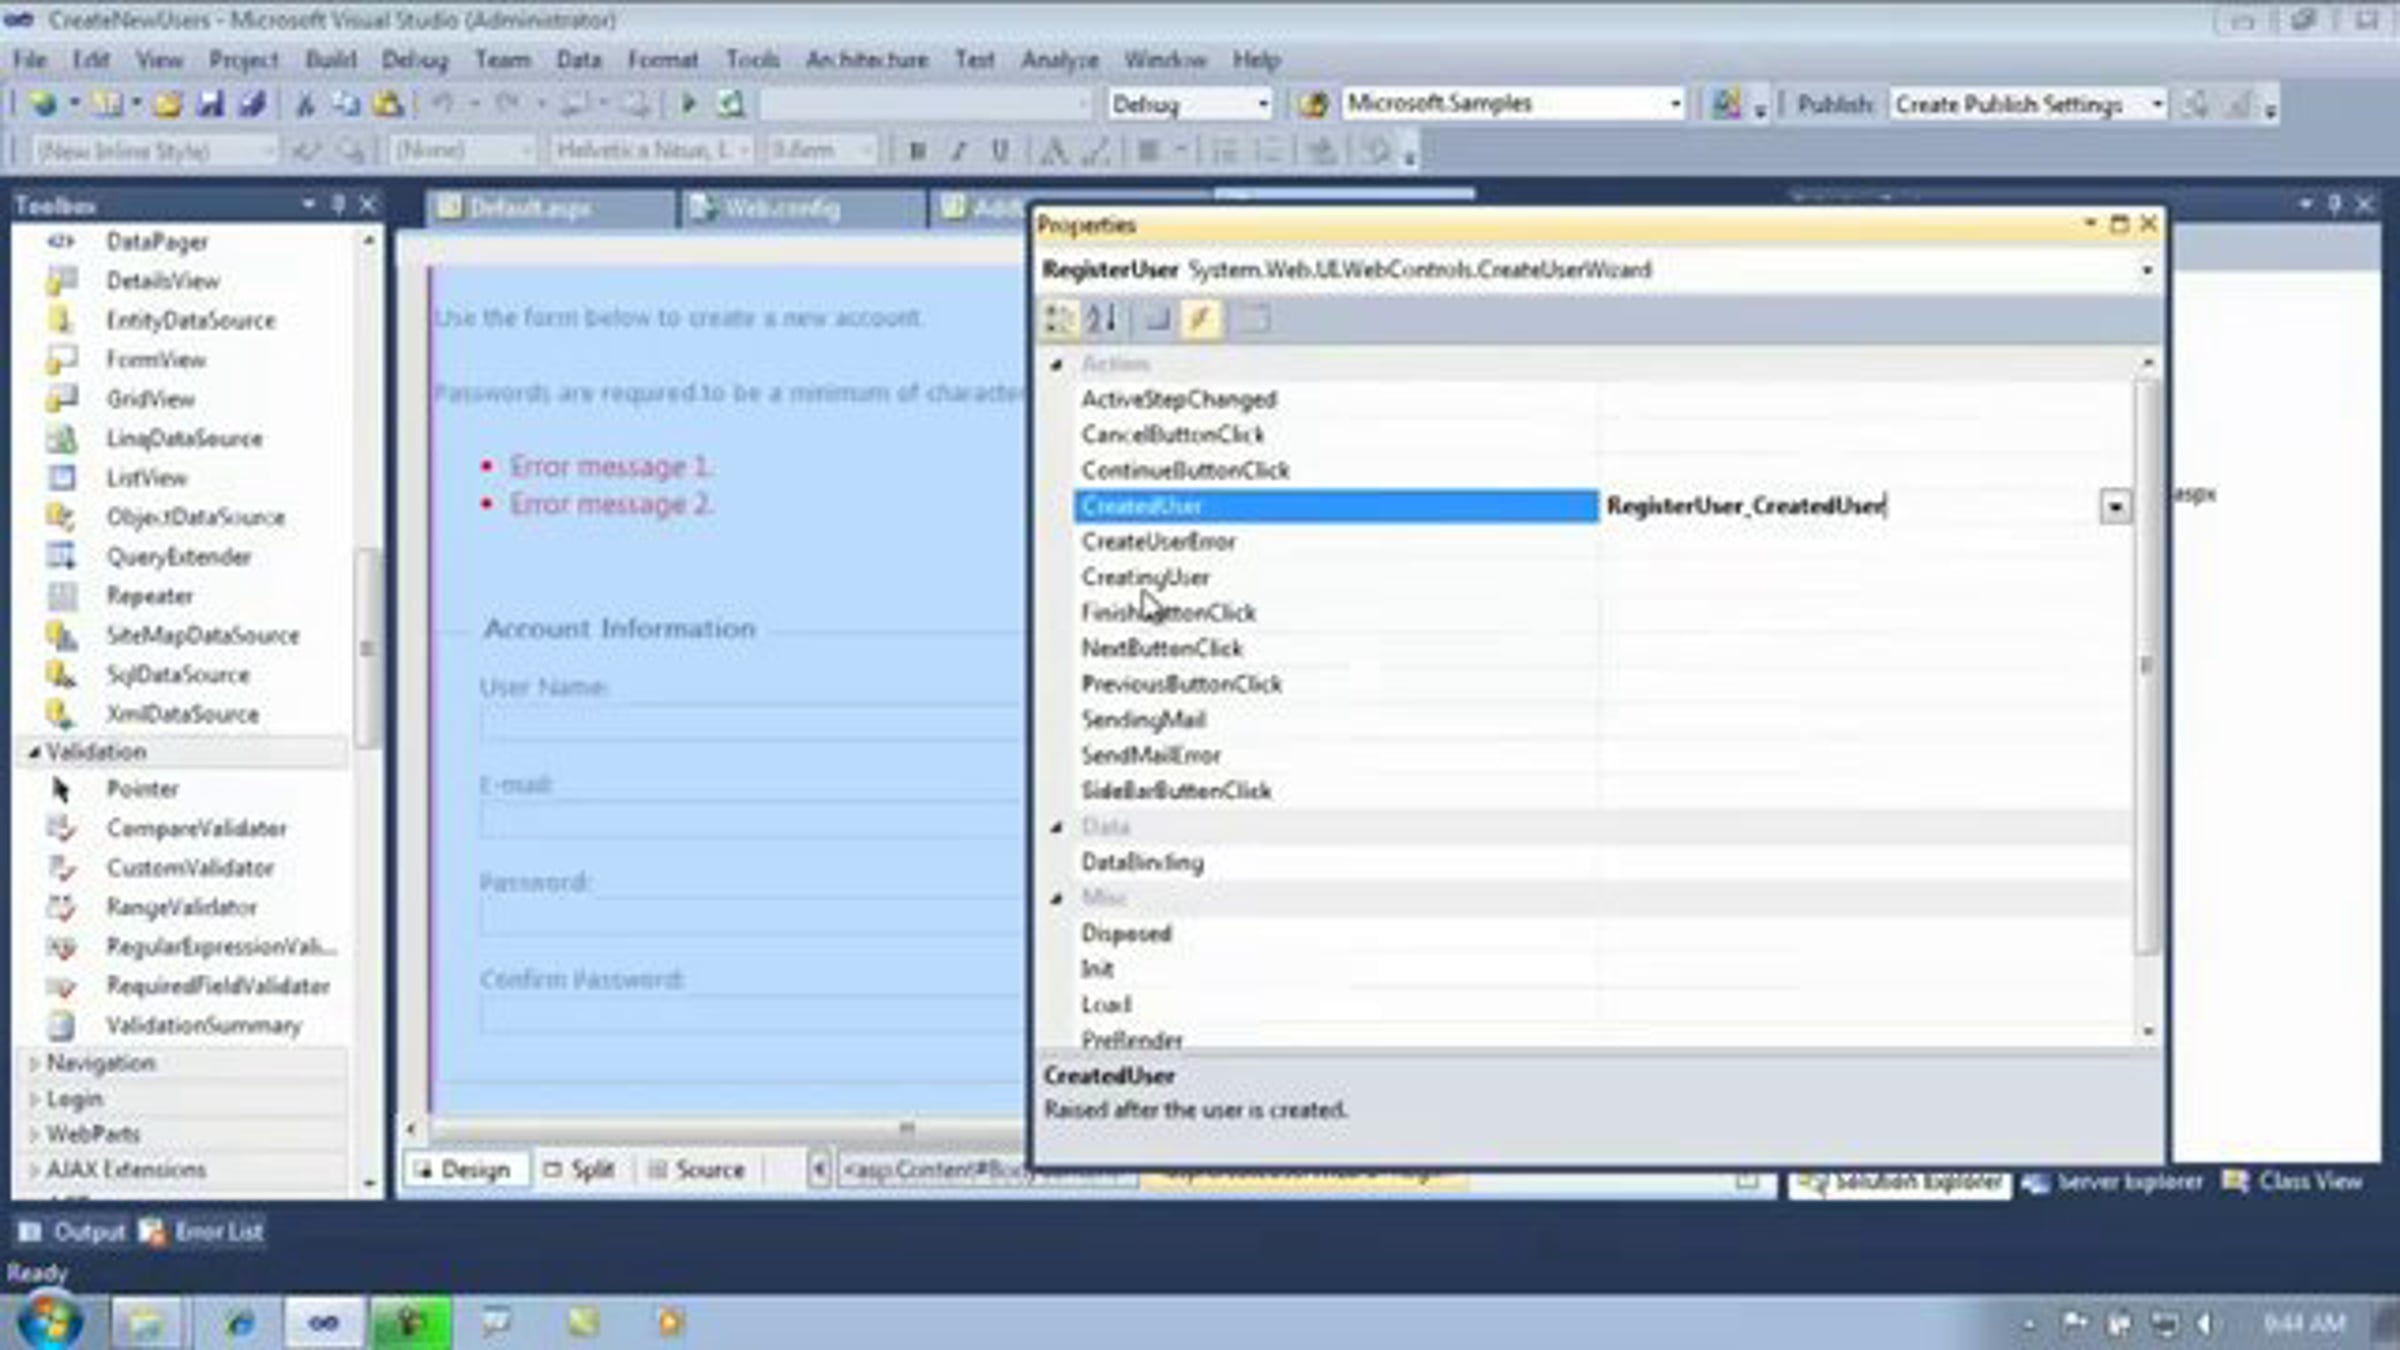Click the Cut scissors toolbar icon
Screen dimensions: 2400x1350
[305, 104]
